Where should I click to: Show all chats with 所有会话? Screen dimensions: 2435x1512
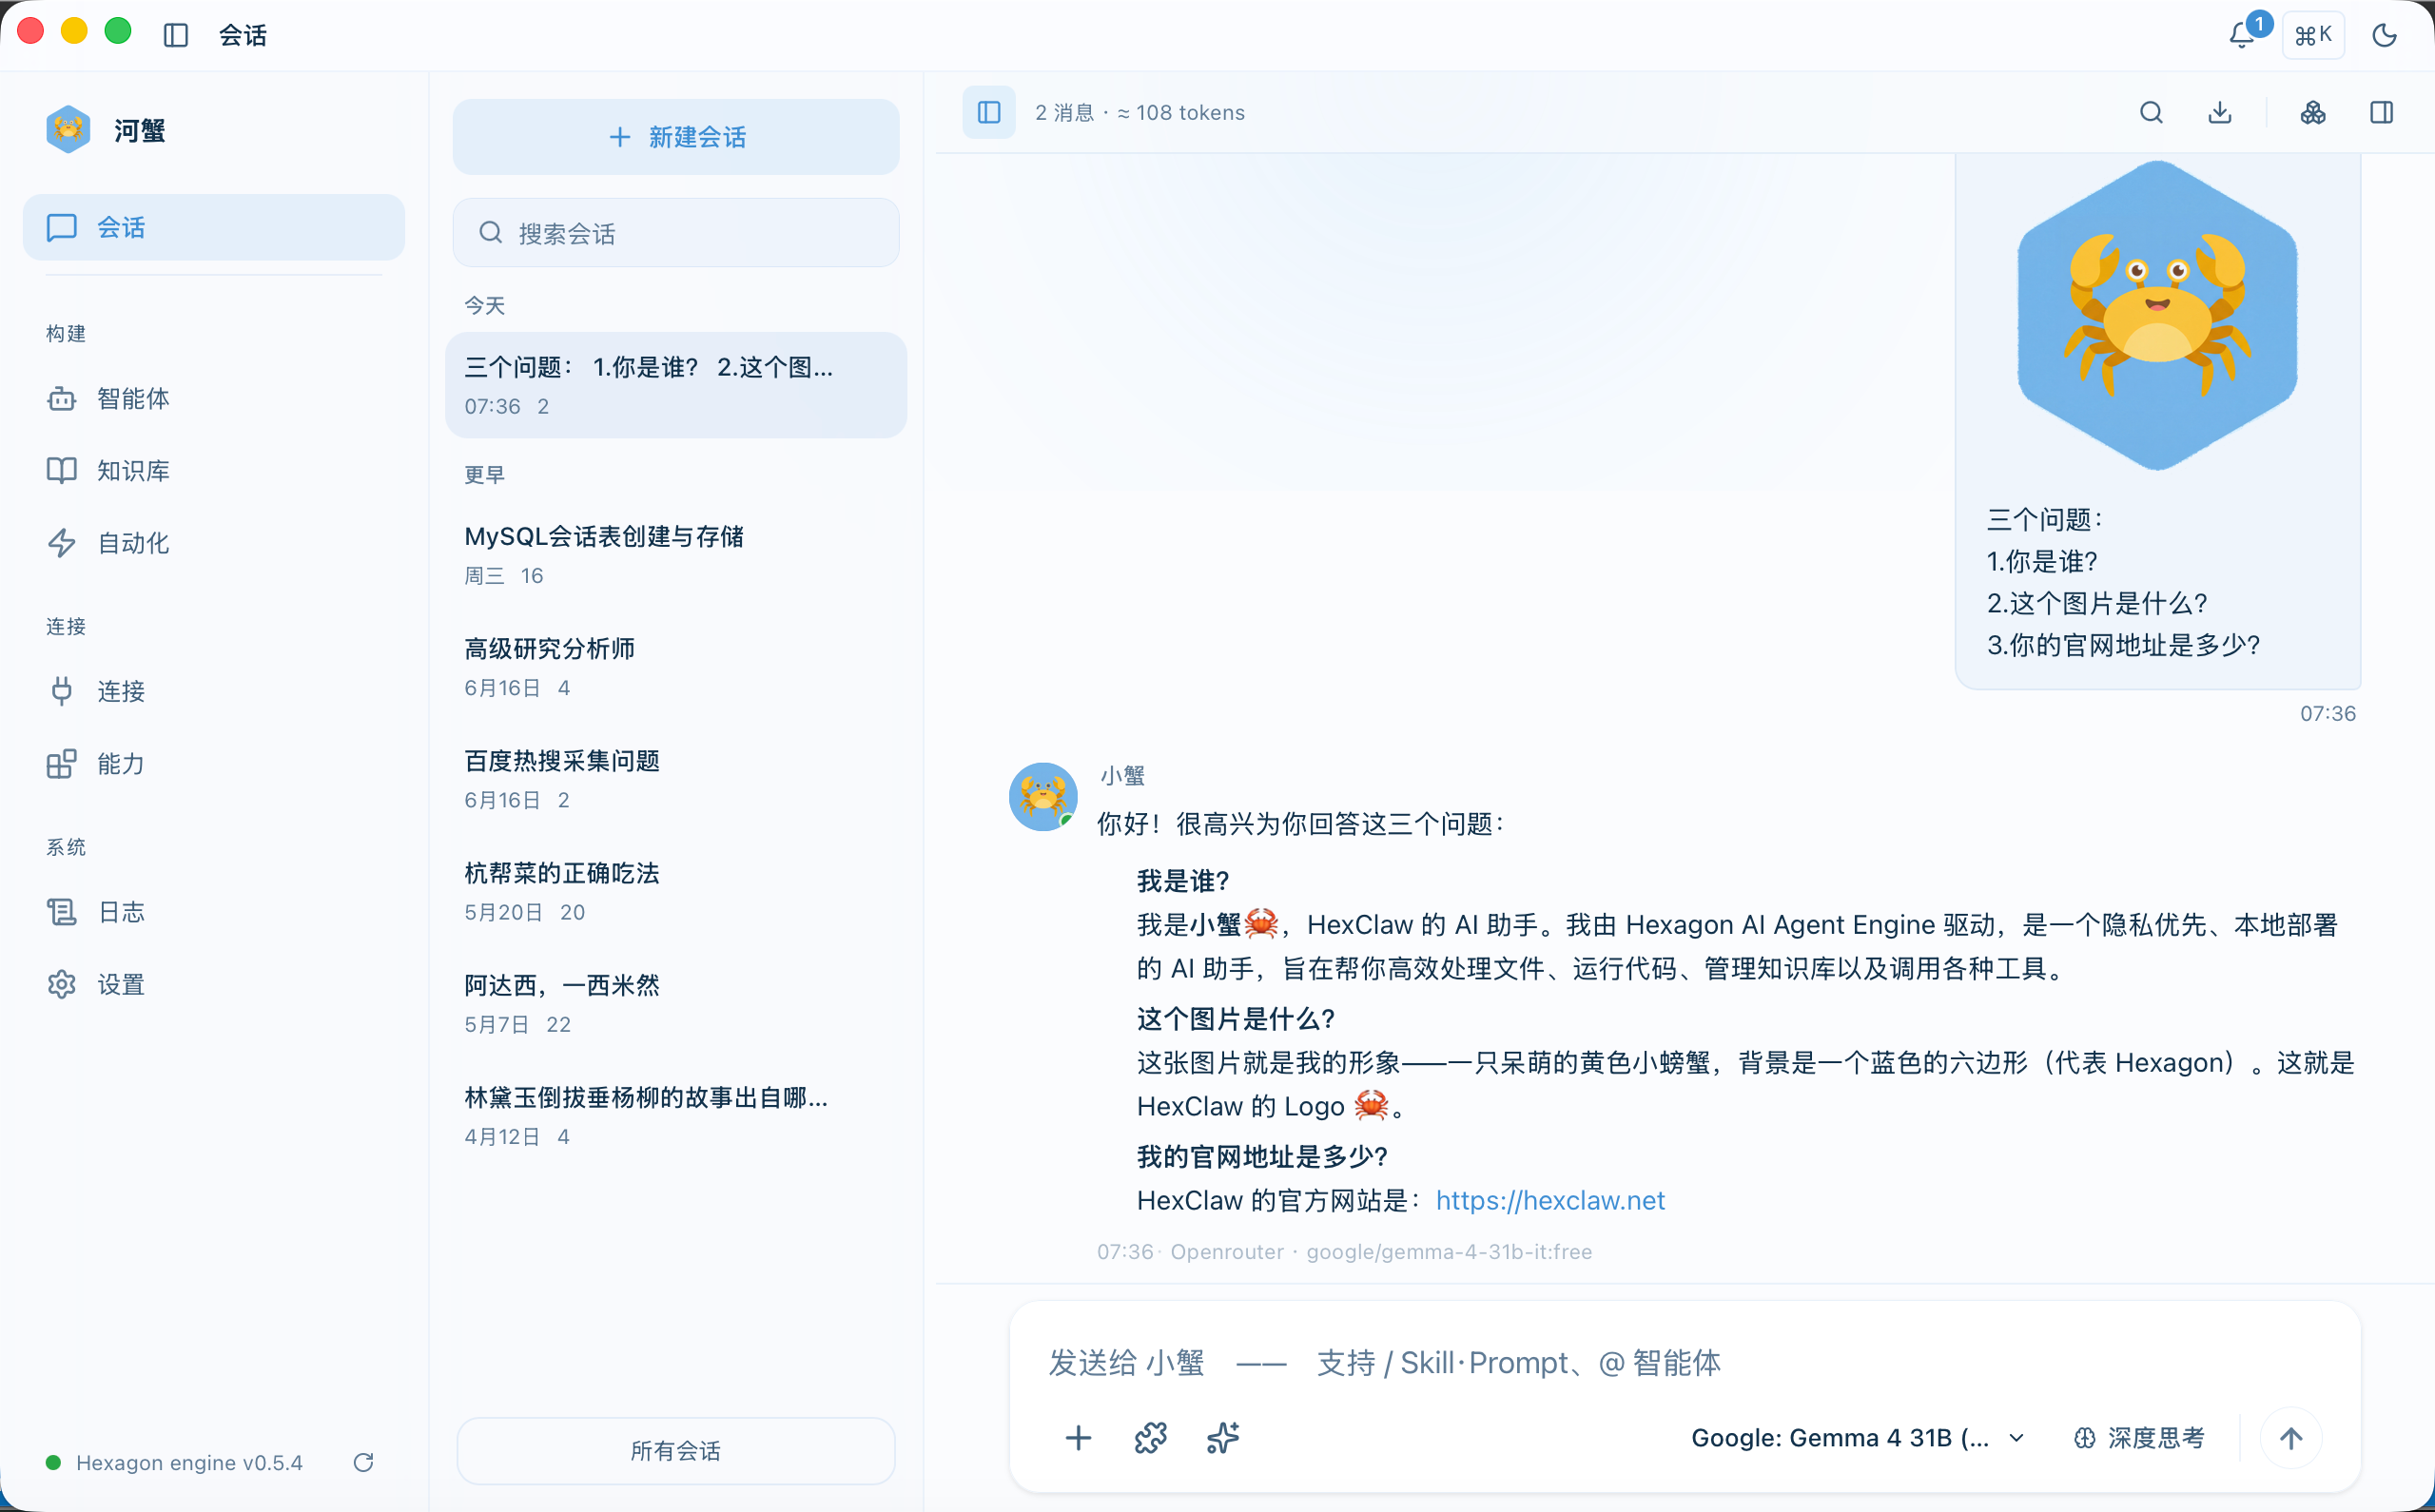click(676, 1451)
